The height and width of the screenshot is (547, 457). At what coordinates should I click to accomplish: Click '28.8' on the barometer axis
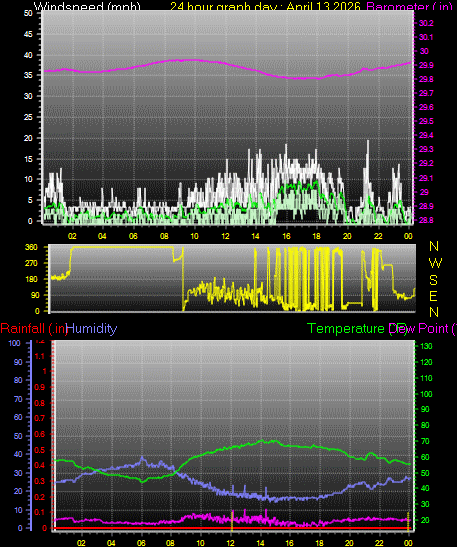426,220
